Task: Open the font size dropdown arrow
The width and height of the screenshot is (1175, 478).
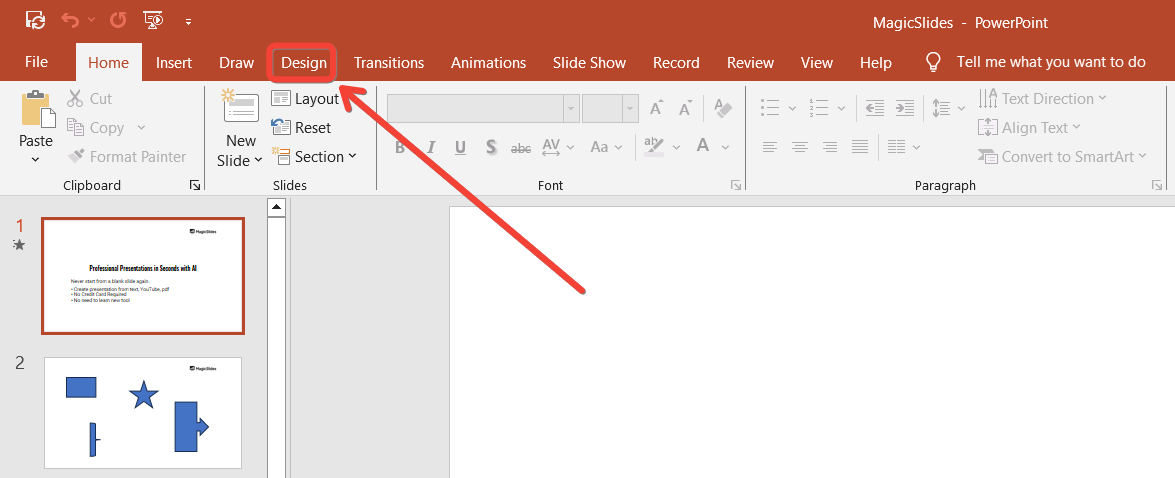Action: [x=629, y=108]
